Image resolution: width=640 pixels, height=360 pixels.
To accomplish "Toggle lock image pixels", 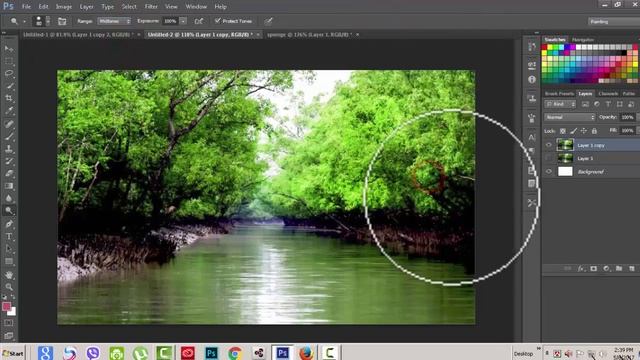I will tap(573, 131).
